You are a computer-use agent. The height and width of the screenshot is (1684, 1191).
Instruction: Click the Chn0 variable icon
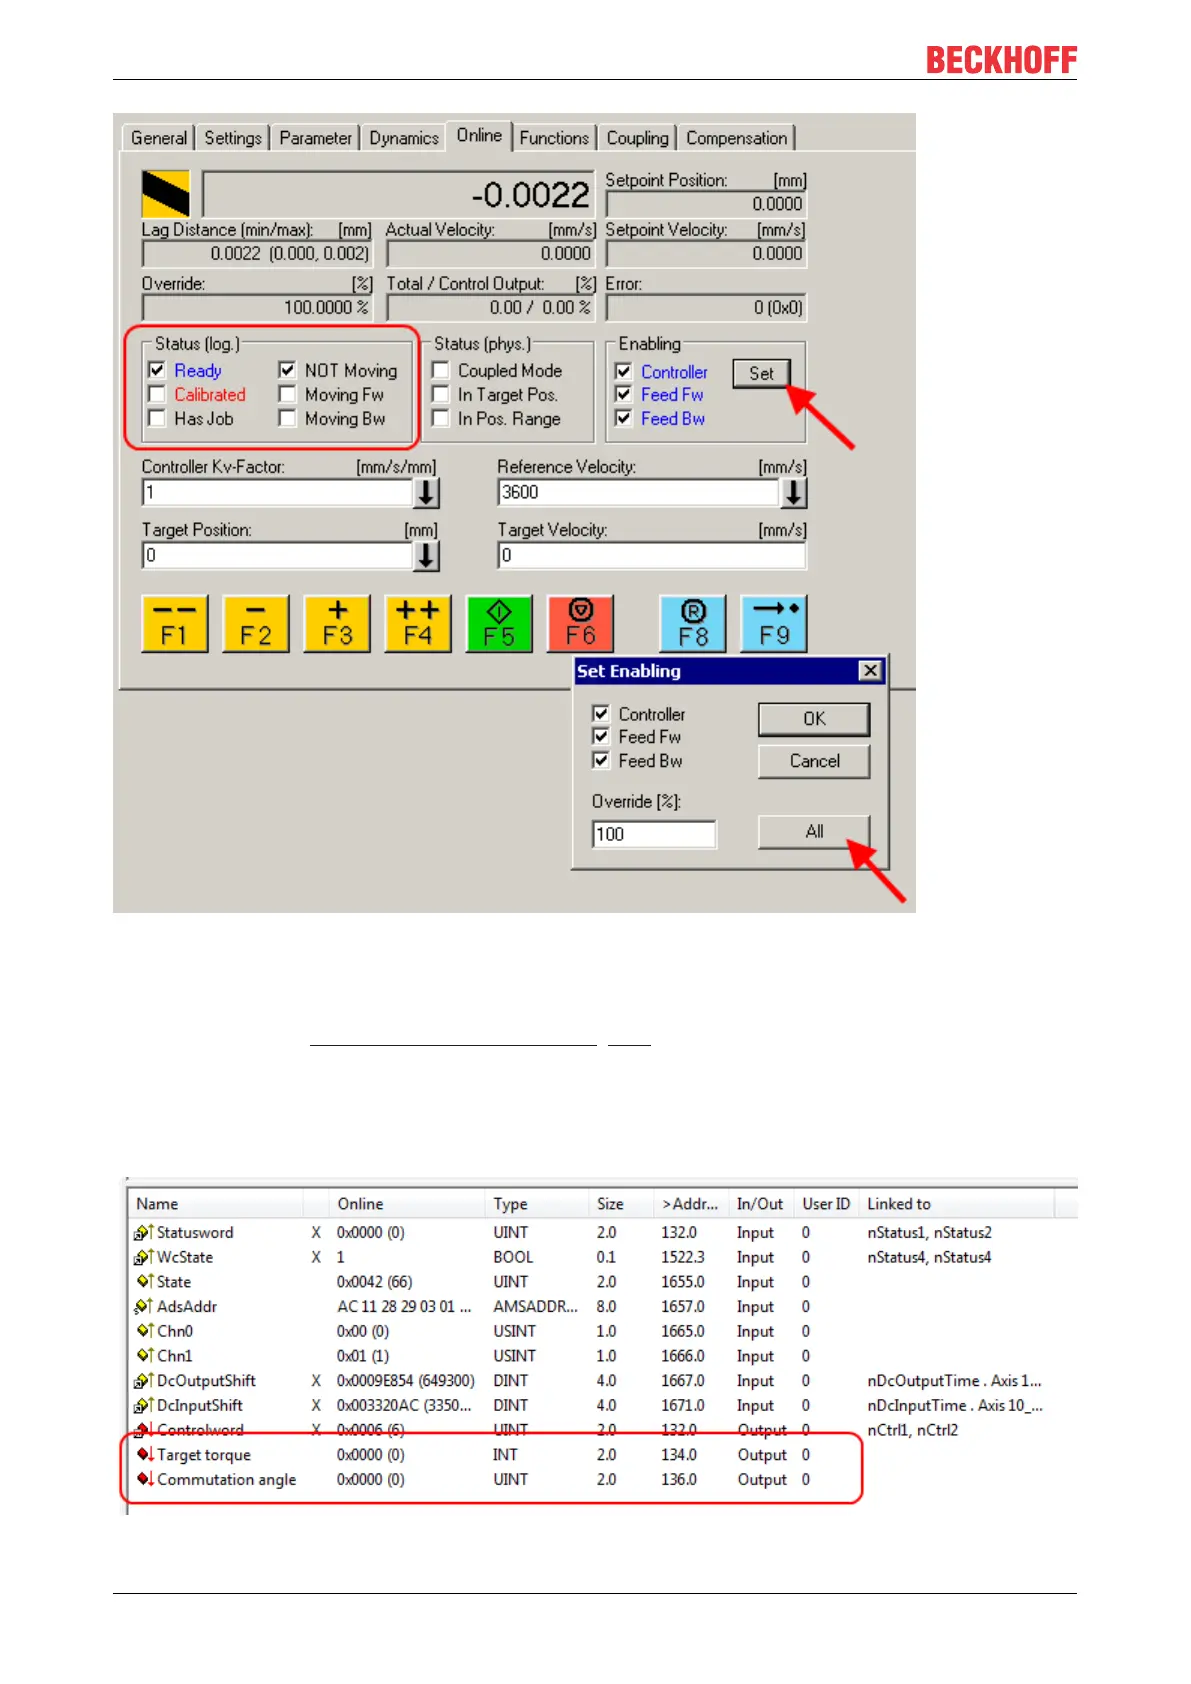(x=145, y=1331)
